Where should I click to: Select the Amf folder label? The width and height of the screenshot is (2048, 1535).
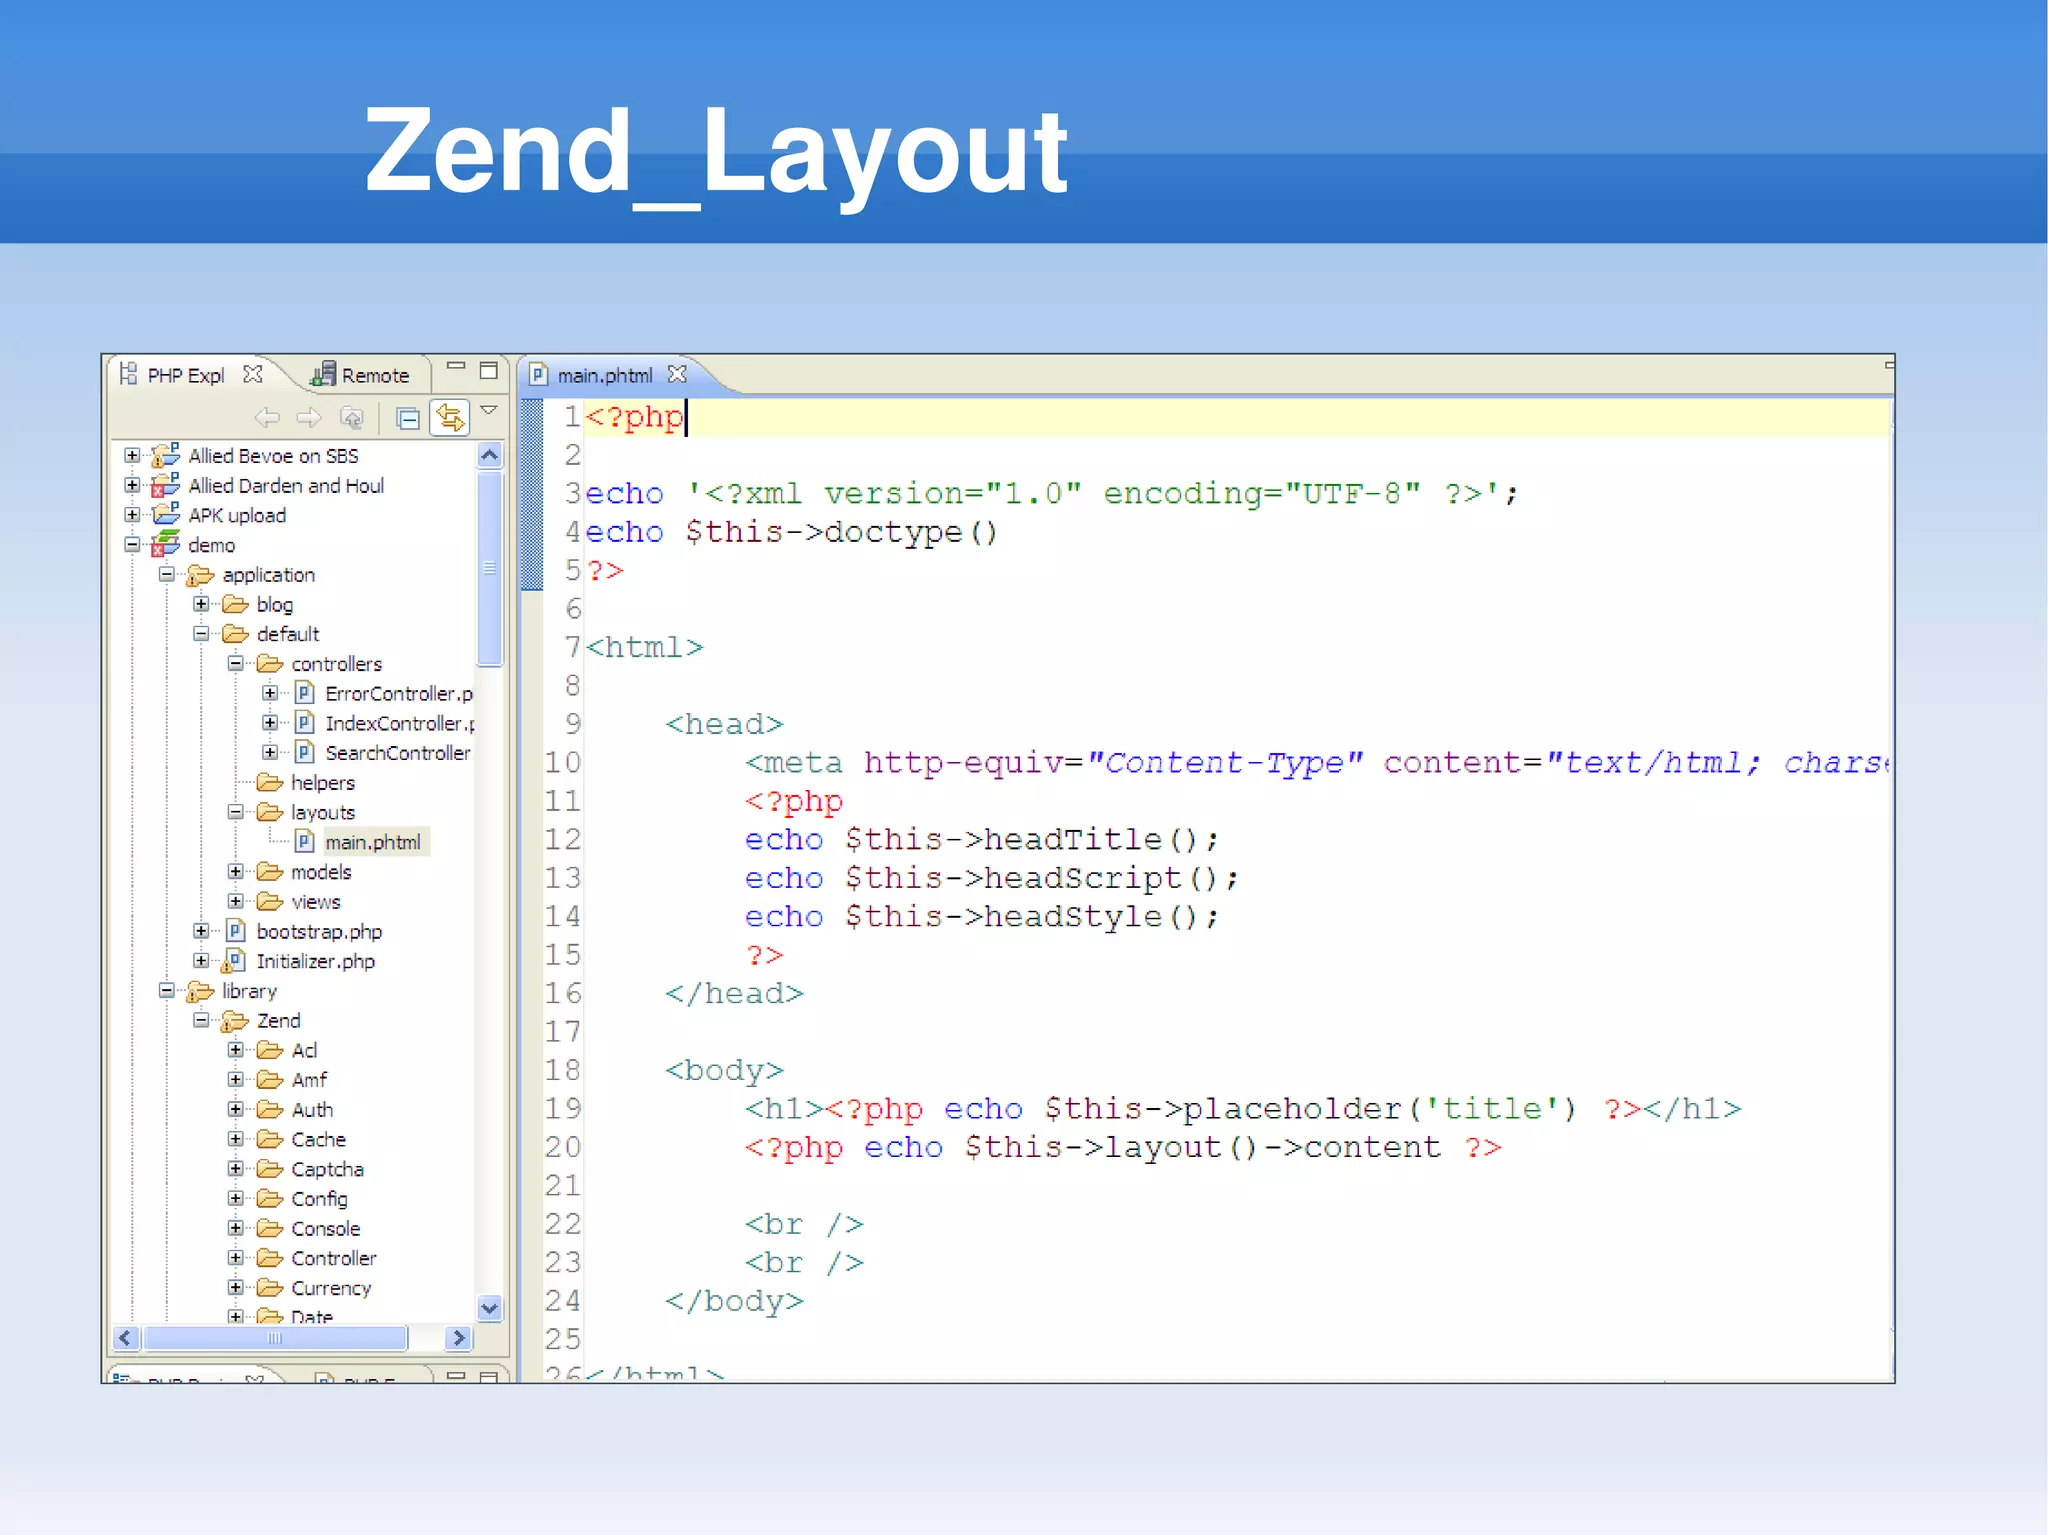click(x=309, y=1080)
